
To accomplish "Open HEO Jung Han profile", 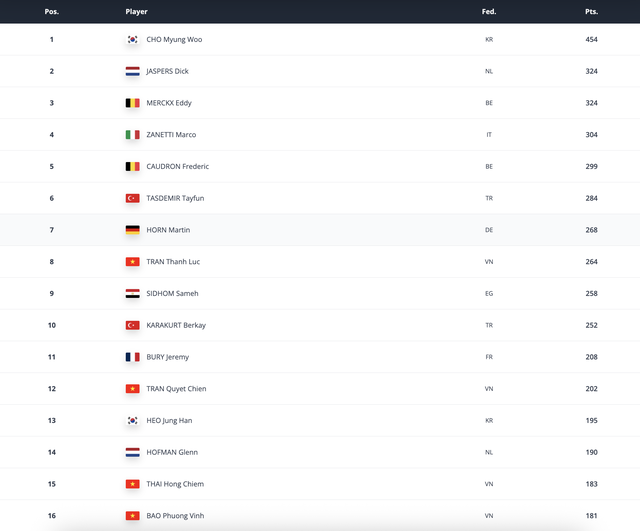I will (169, 420).
